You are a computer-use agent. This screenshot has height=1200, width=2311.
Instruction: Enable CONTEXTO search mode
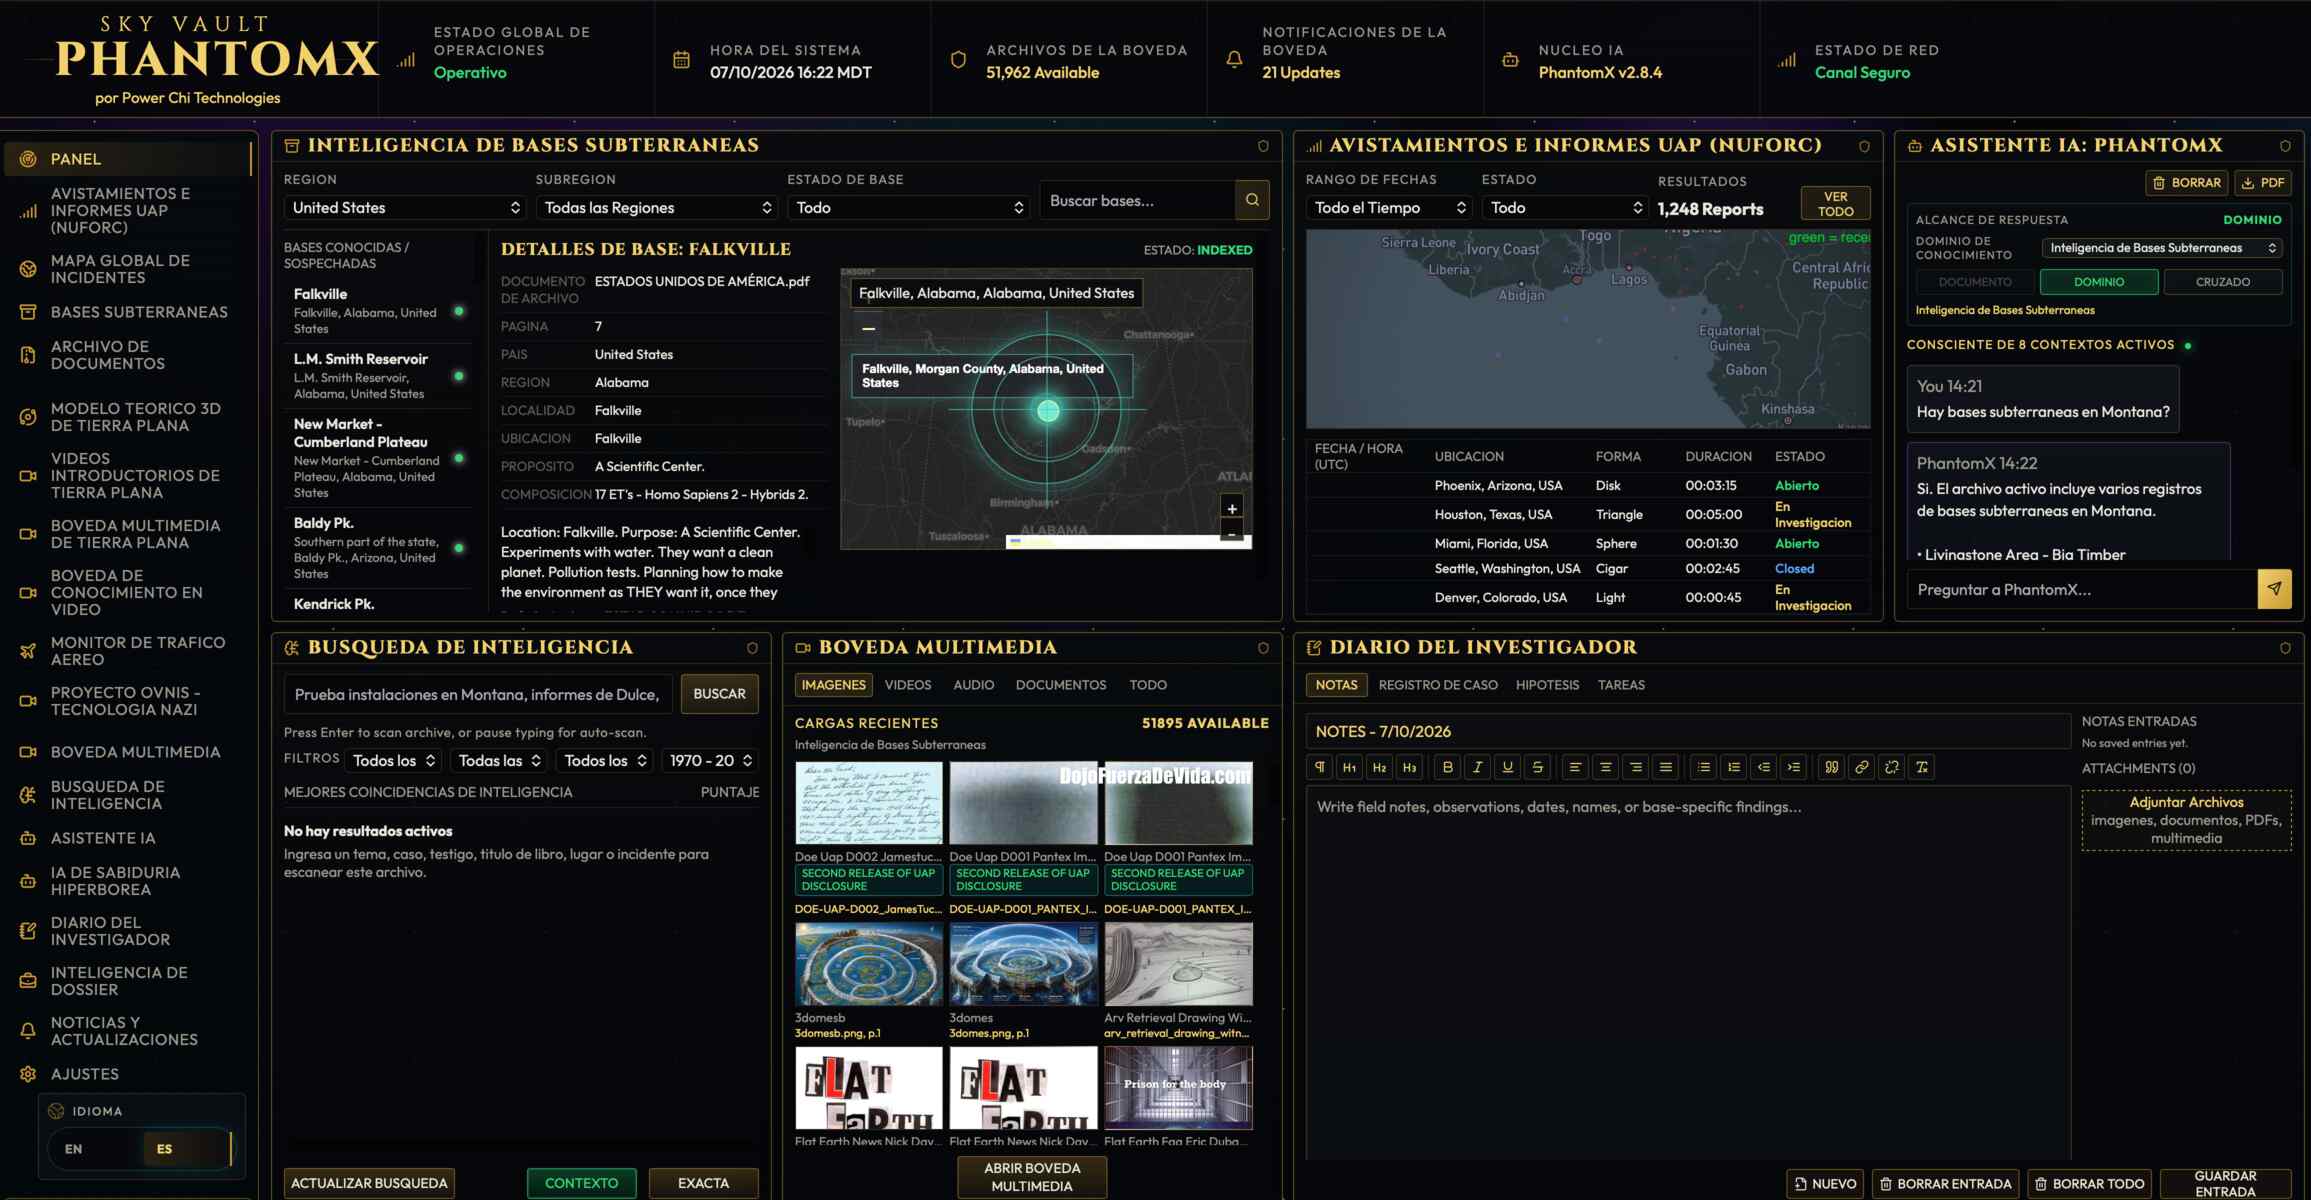coord(581,1183)
